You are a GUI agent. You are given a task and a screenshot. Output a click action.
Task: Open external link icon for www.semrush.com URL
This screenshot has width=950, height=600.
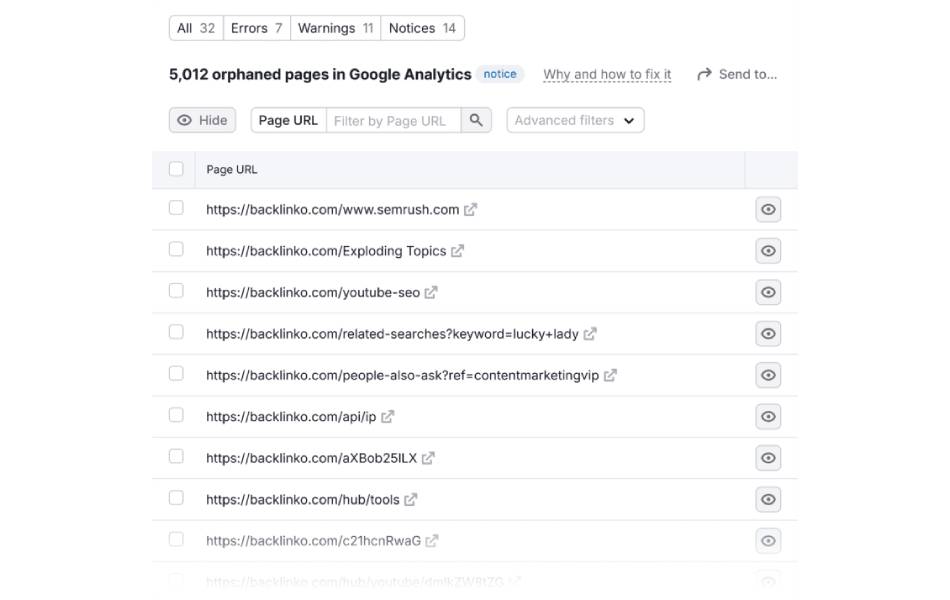click(x=471, y=210)
